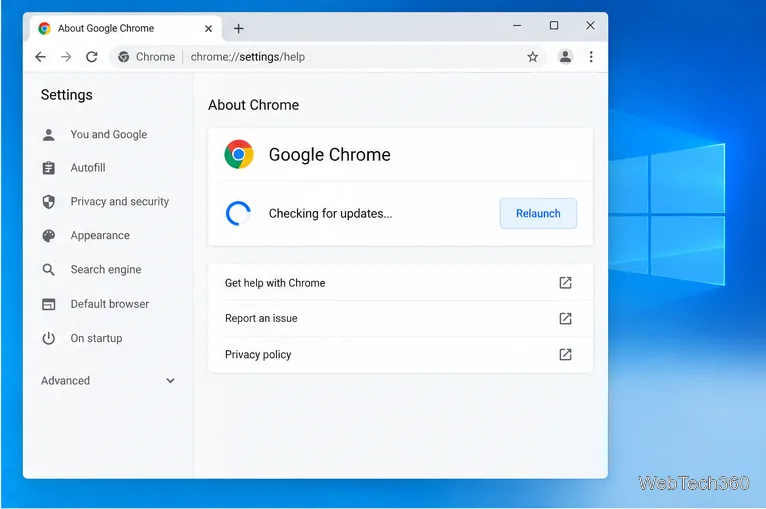This screenshot has width=766, height=509.
Task: Reload the page with the refresh icon
Action: coord(92,57)
